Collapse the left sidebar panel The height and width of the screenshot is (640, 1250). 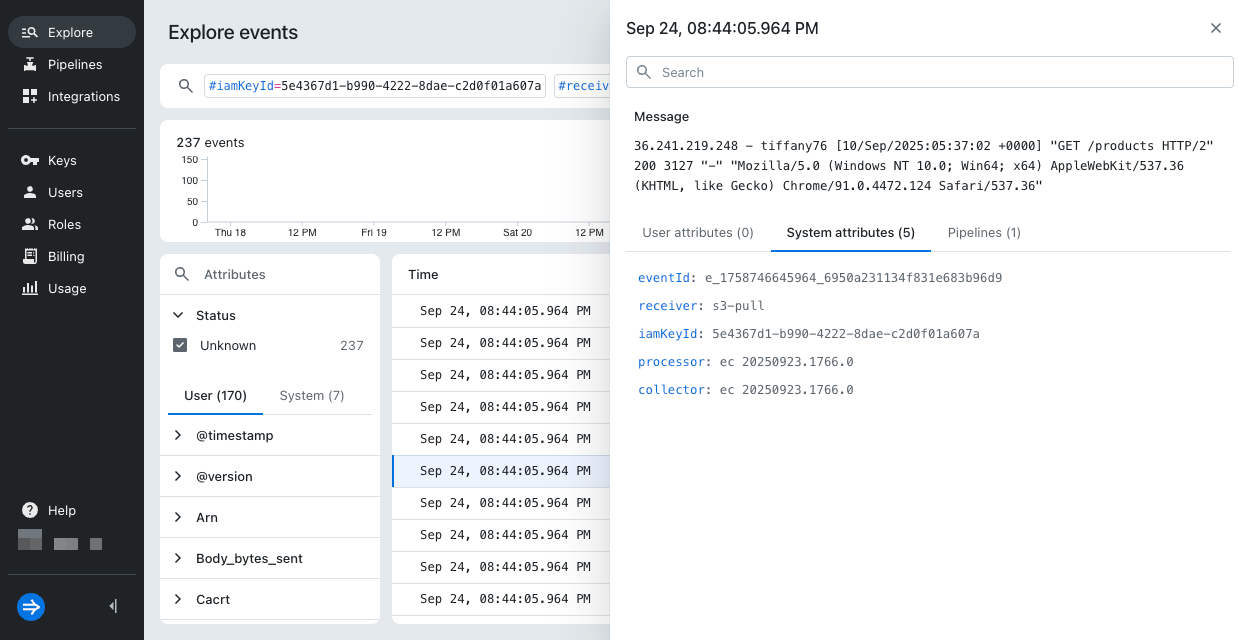pos(113,606)
